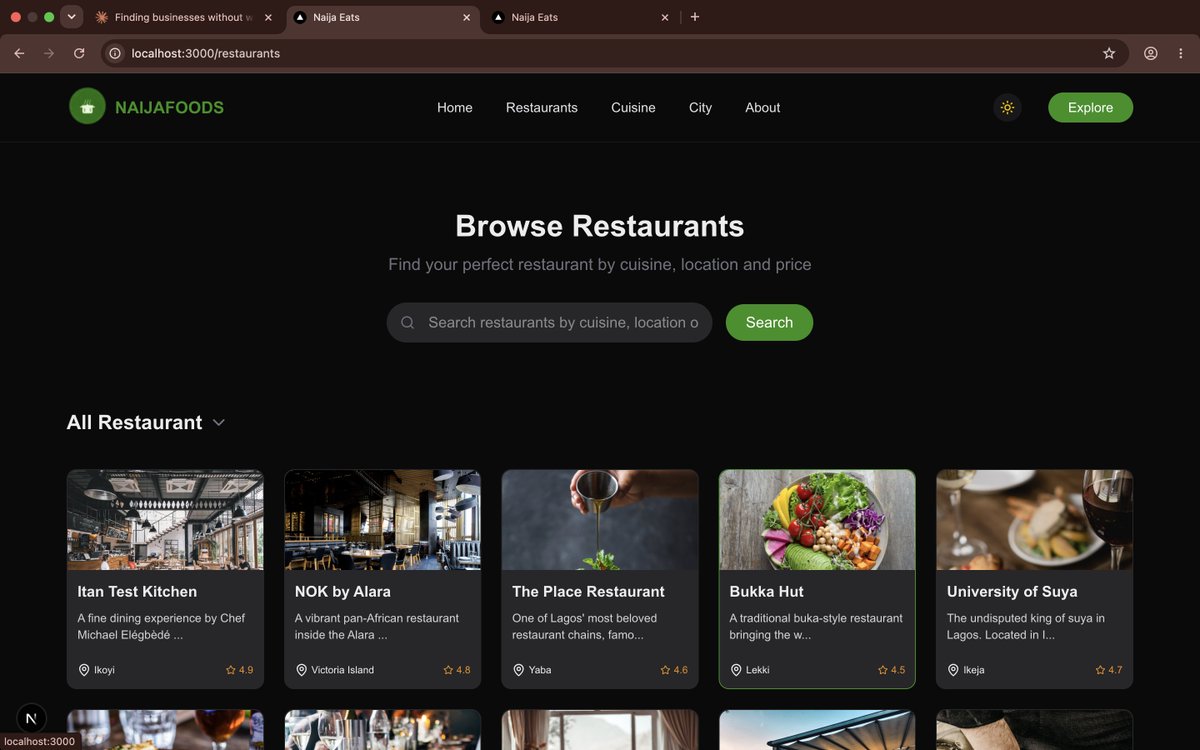Close the 'Finding businesses without' tab
This screenshot has width=1200, height=750.
(268, 17)
